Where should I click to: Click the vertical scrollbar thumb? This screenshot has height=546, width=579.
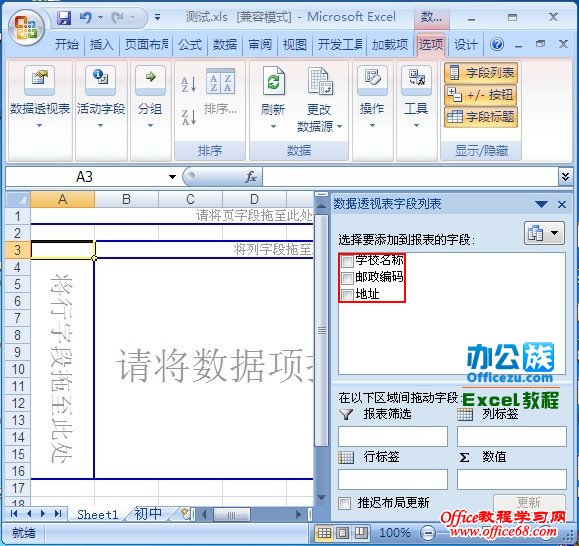322,331
